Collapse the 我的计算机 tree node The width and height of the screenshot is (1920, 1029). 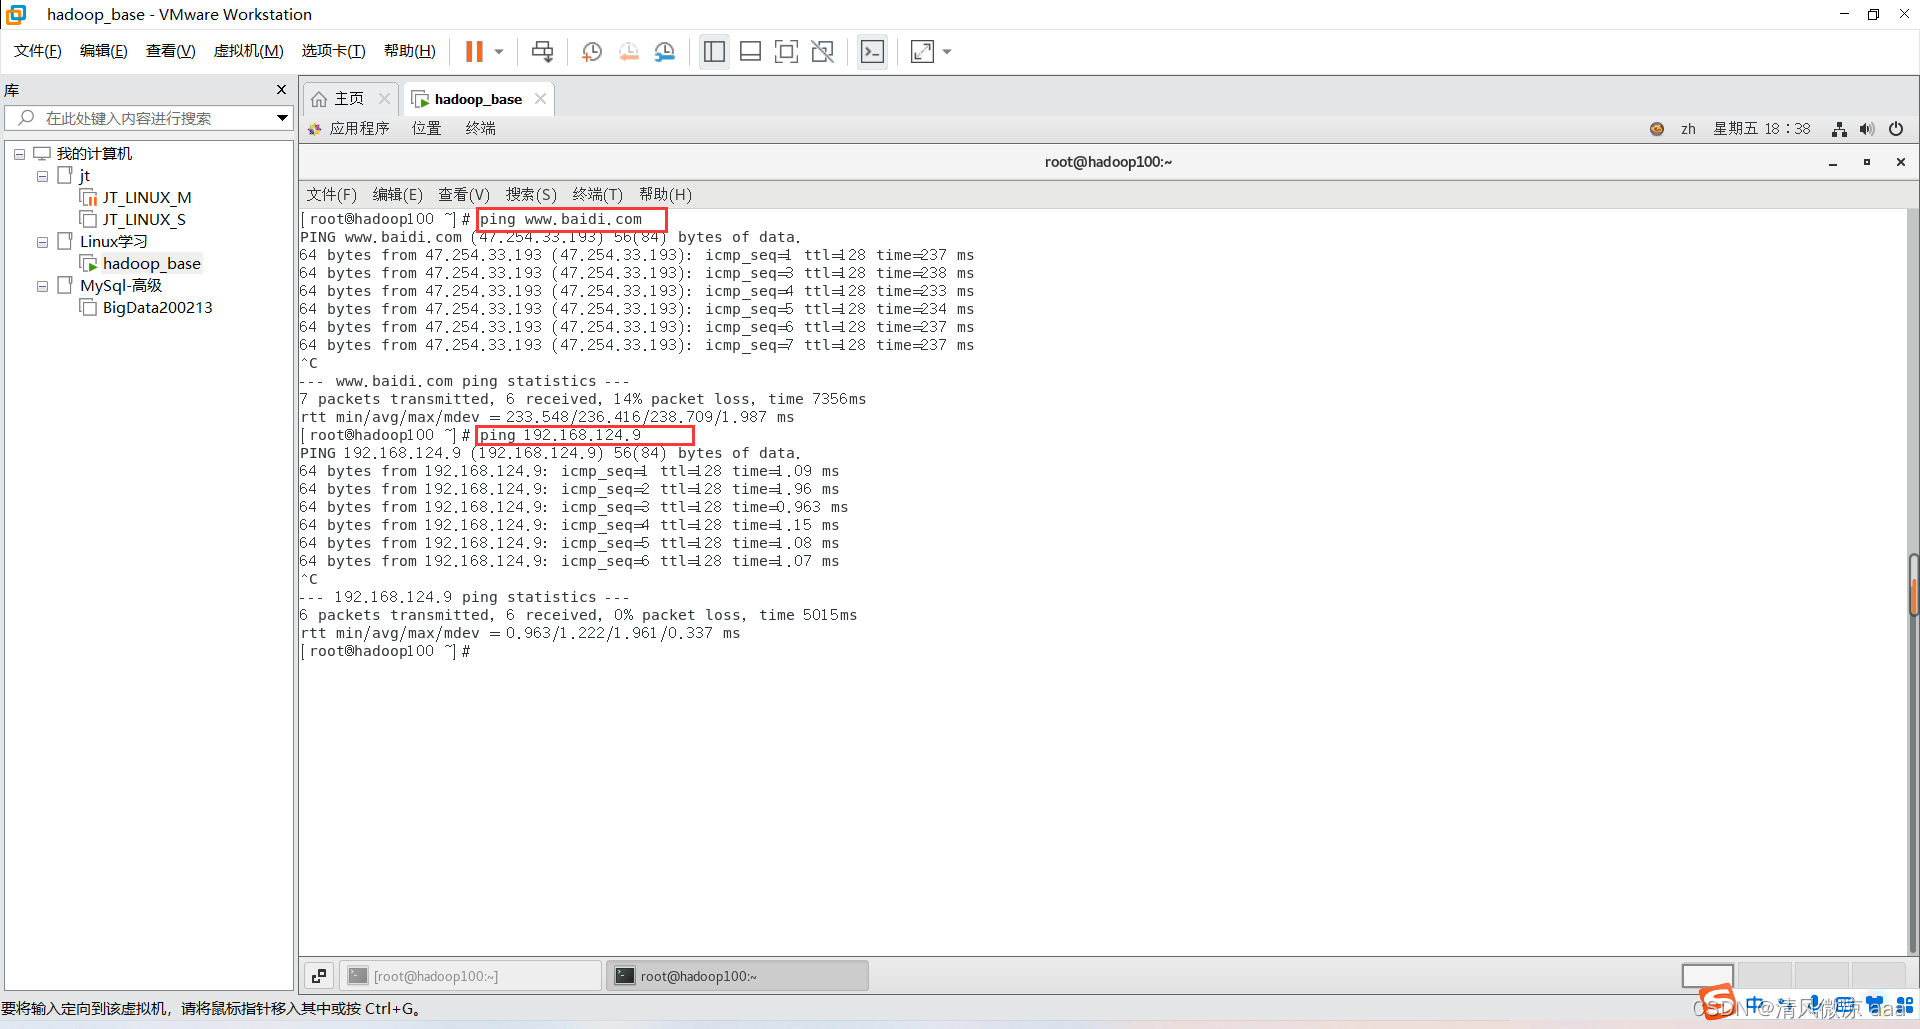coord(19,154)
